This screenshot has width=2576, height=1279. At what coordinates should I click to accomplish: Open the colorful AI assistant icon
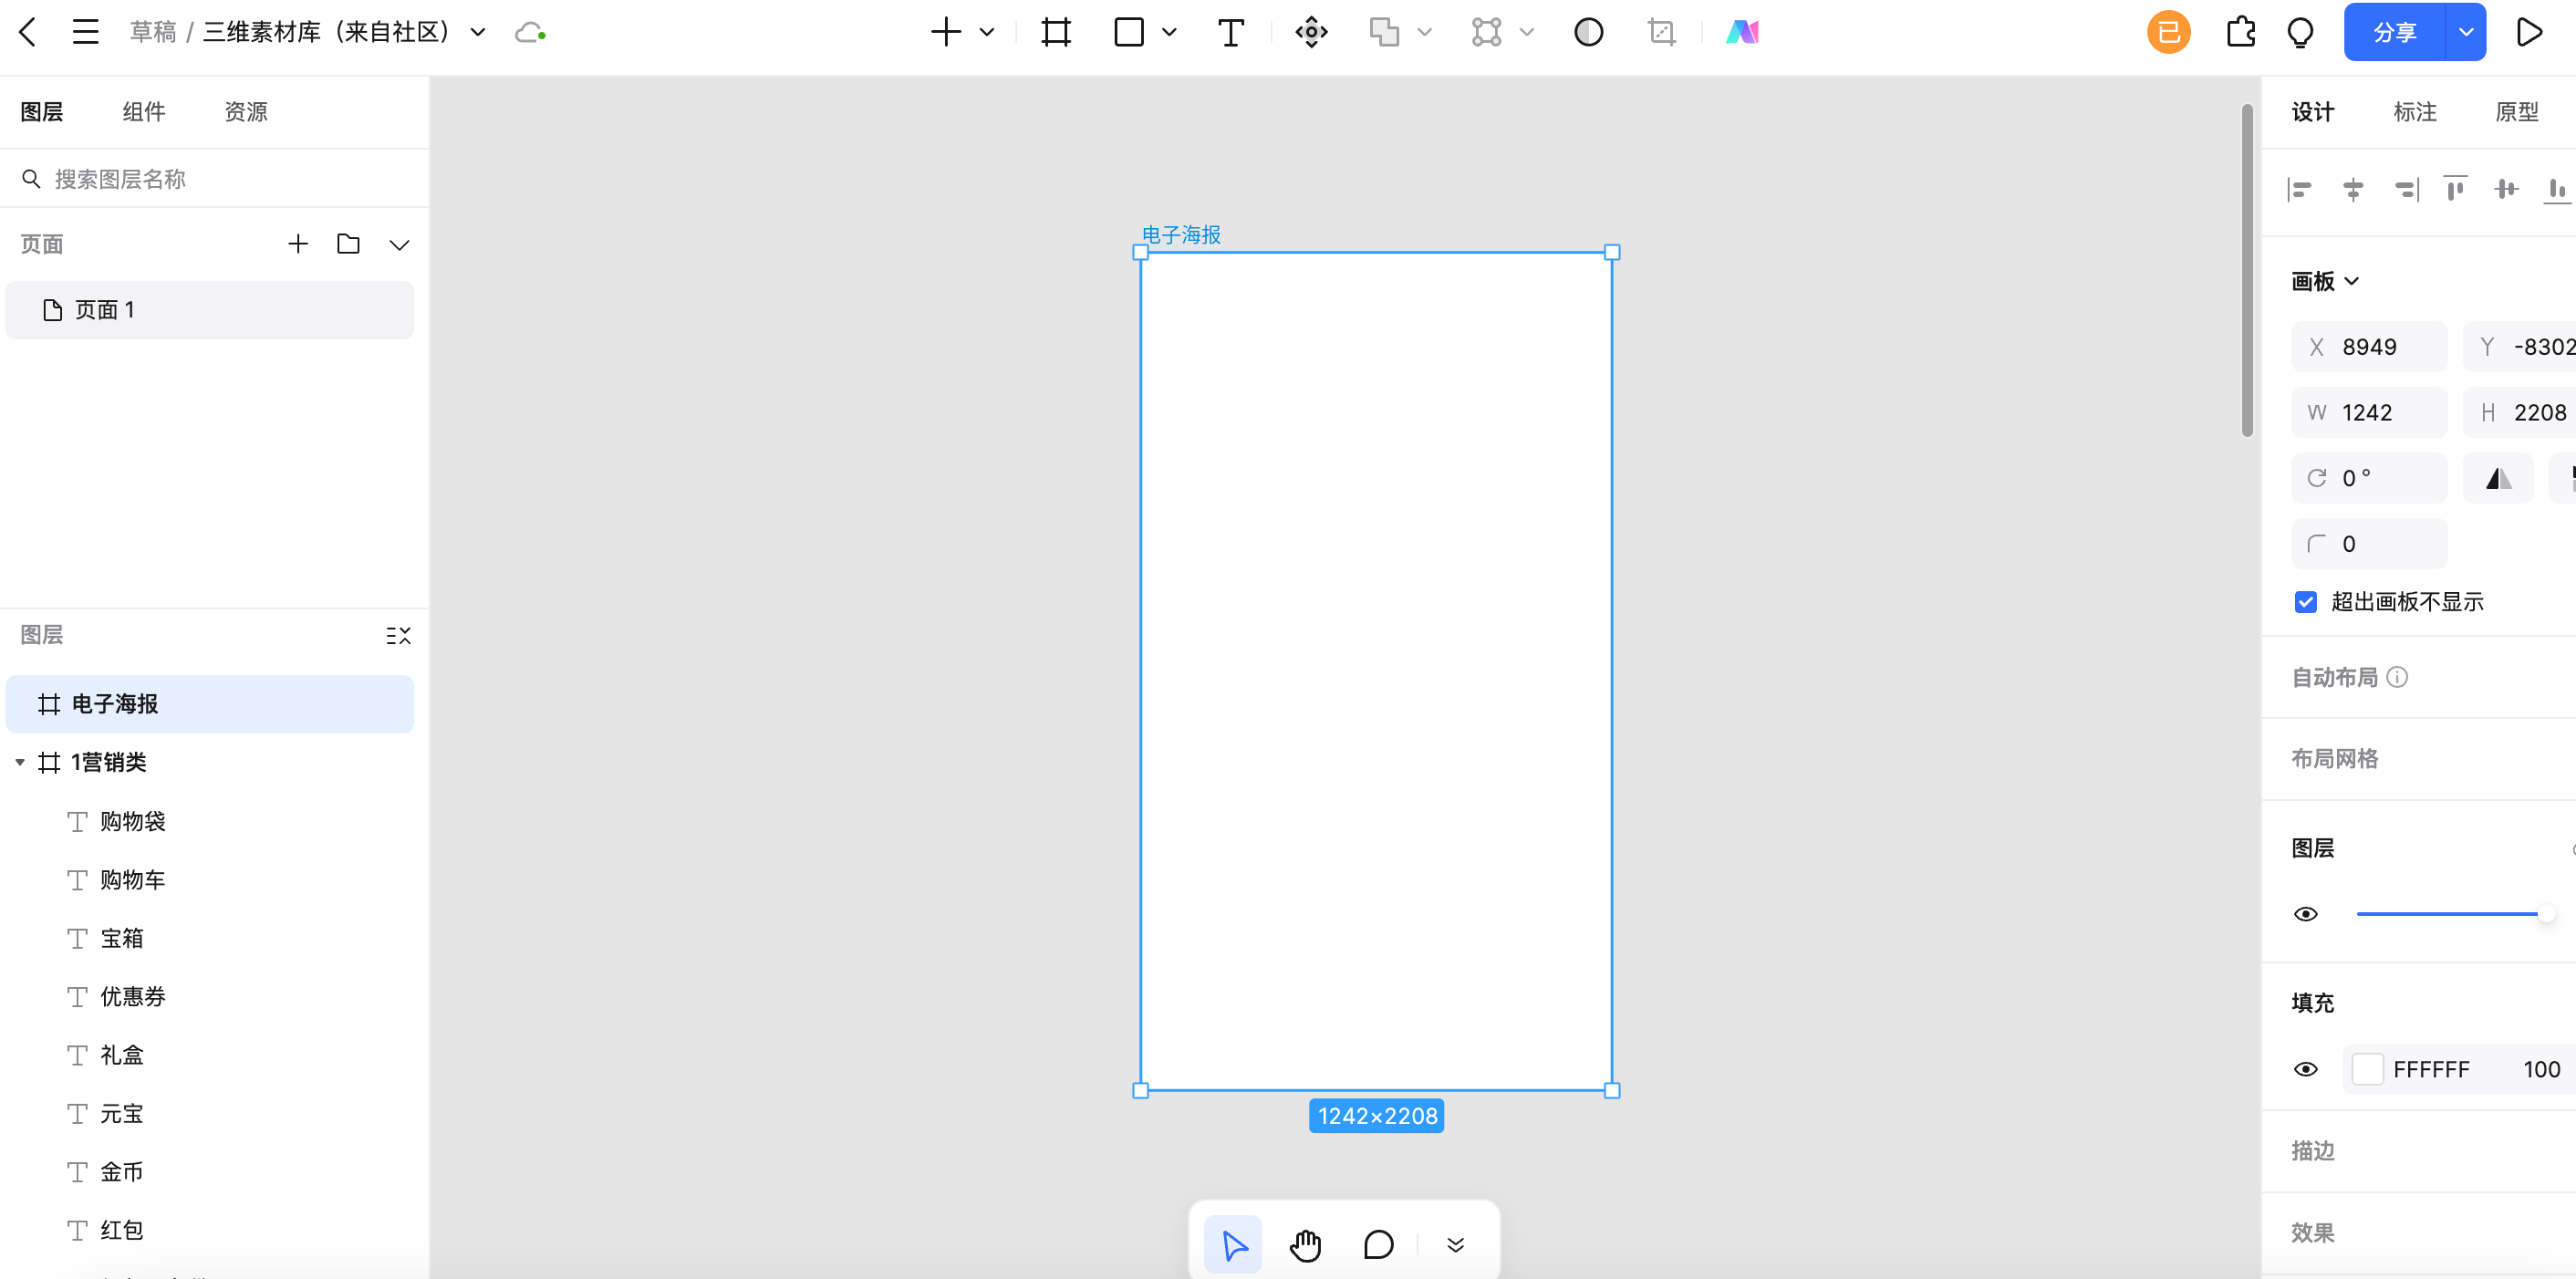point(1742,32)
